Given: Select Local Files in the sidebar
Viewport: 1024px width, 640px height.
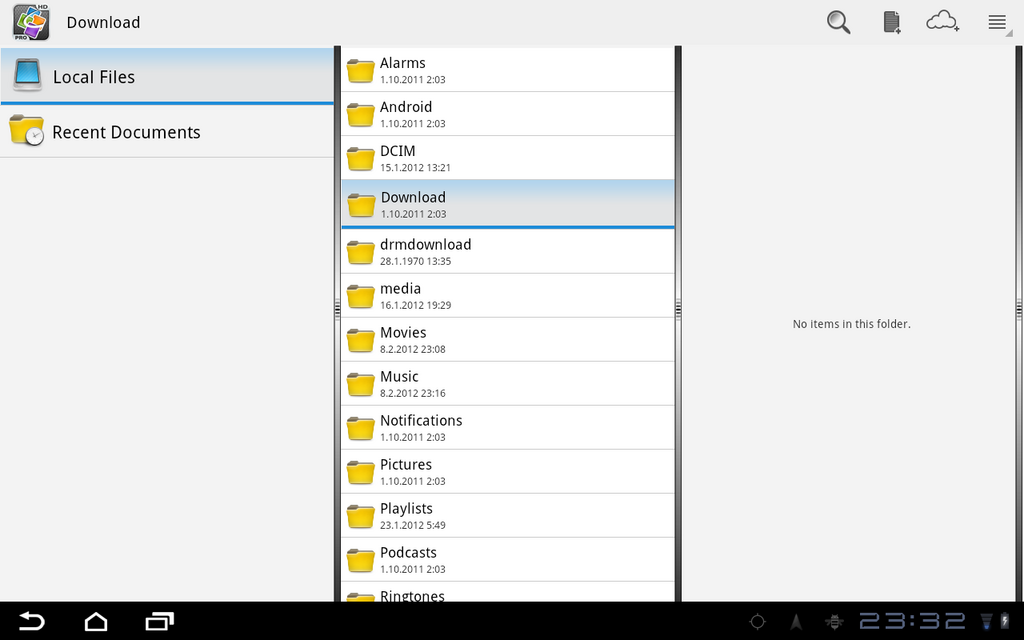Looking at the screenshot, I should click(x=167, y=76).
